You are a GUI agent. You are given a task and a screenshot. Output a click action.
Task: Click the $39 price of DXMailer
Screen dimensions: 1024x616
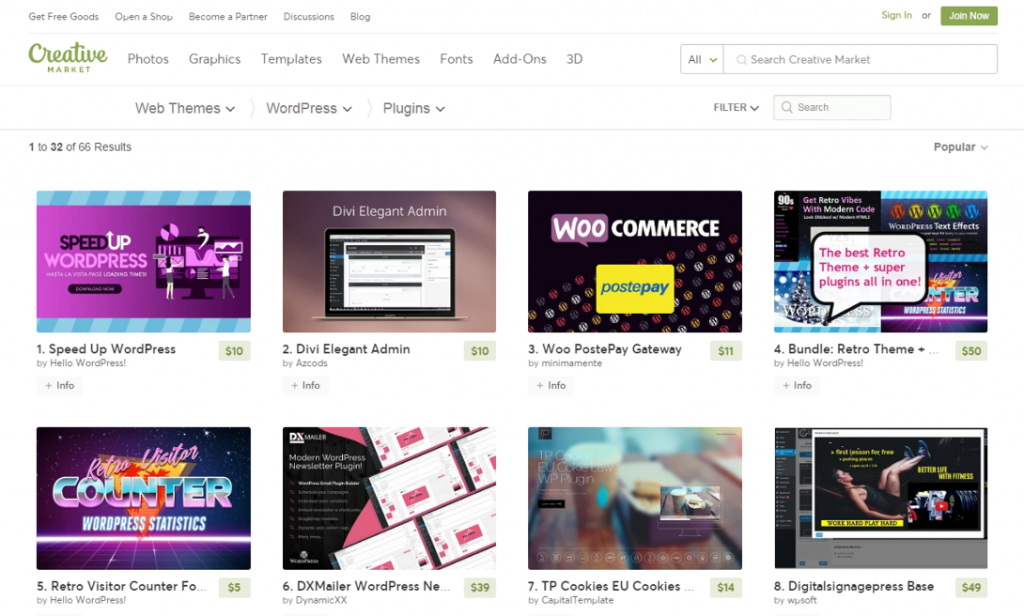480,587
